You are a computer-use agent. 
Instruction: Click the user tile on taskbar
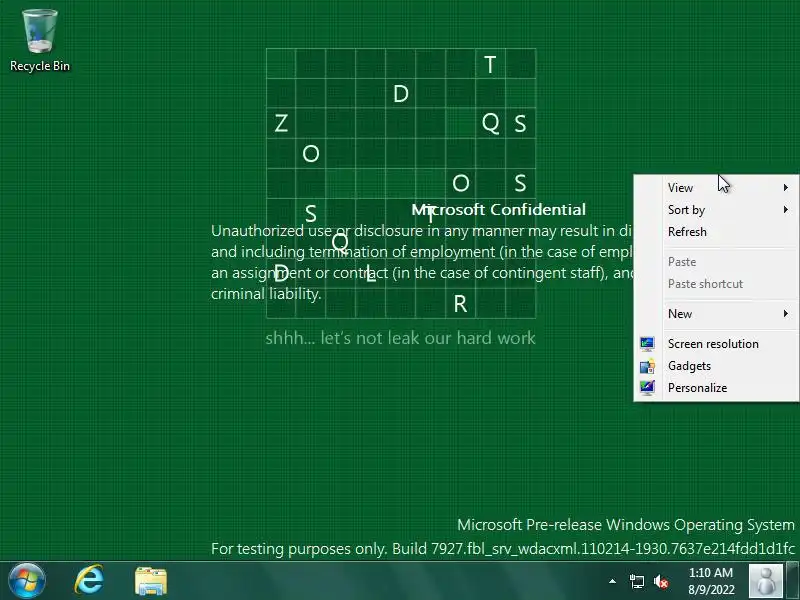pyautogui.click(x=765, y=581)
